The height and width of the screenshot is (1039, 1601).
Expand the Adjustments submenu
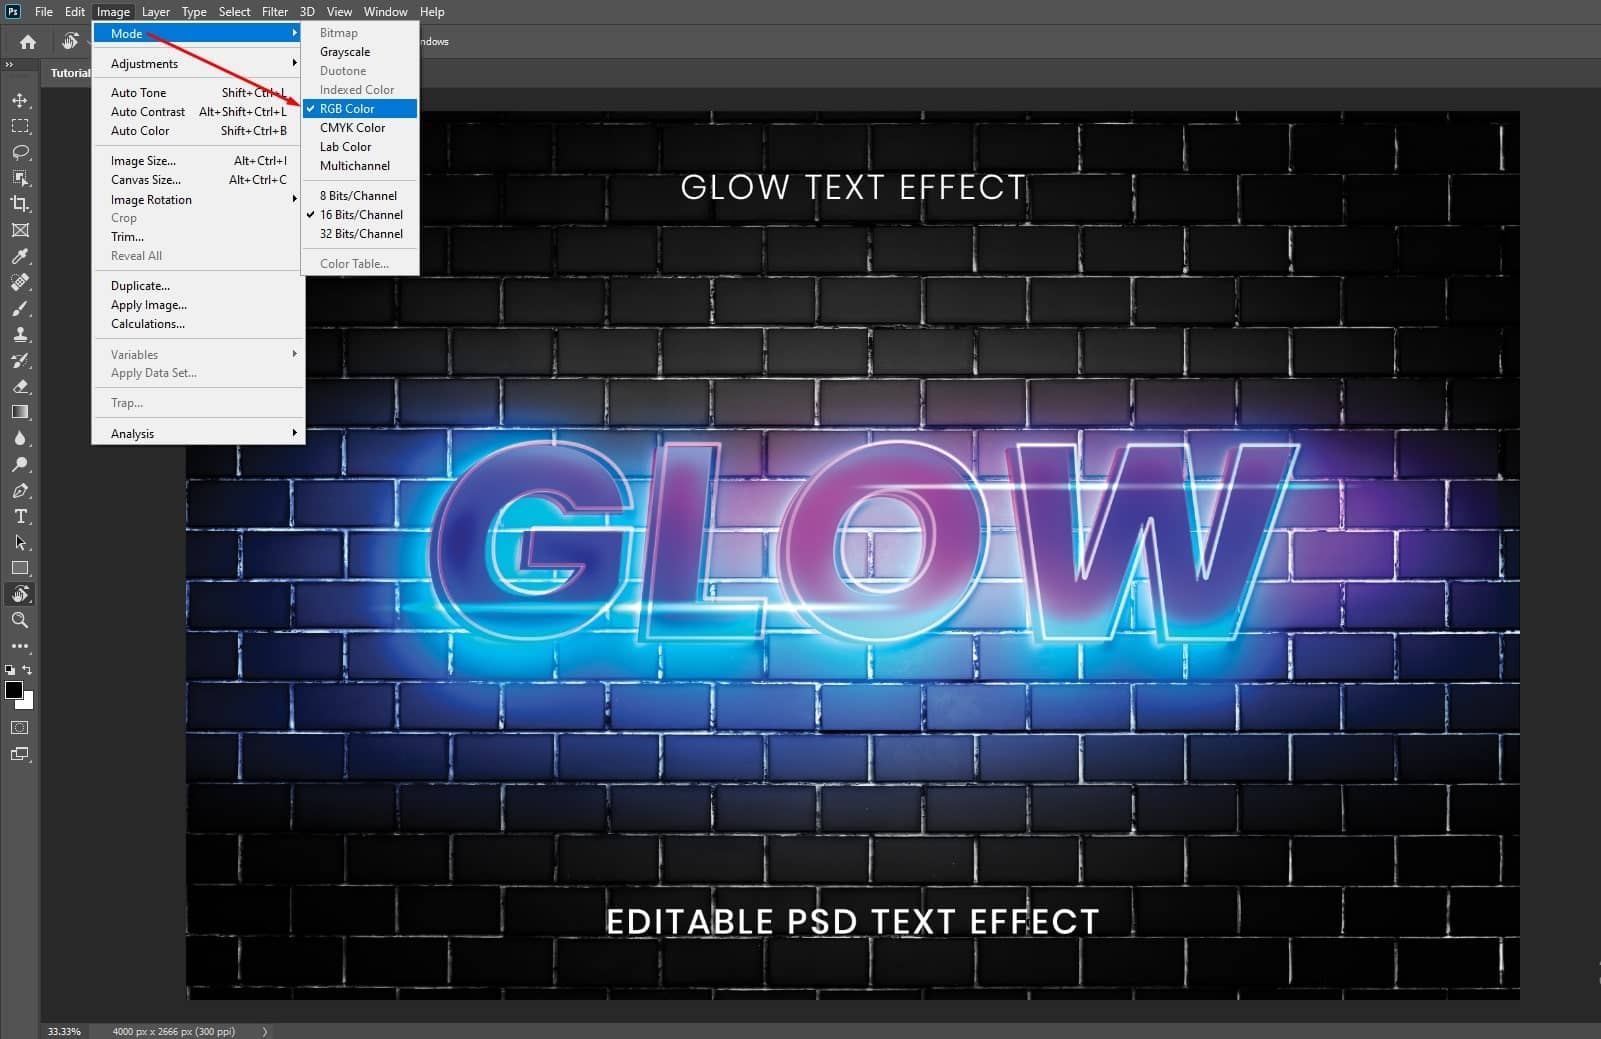[144, 63]
